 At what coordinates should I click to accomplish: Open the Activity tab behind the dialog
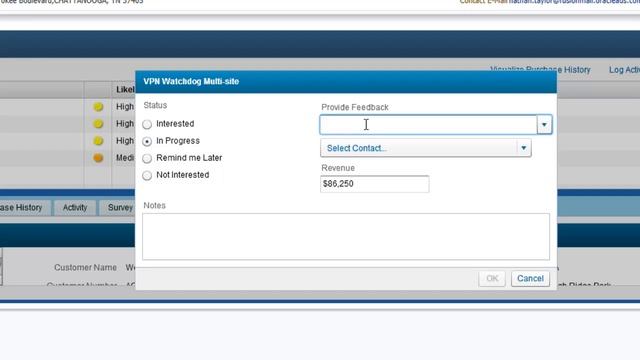point(75,207)
